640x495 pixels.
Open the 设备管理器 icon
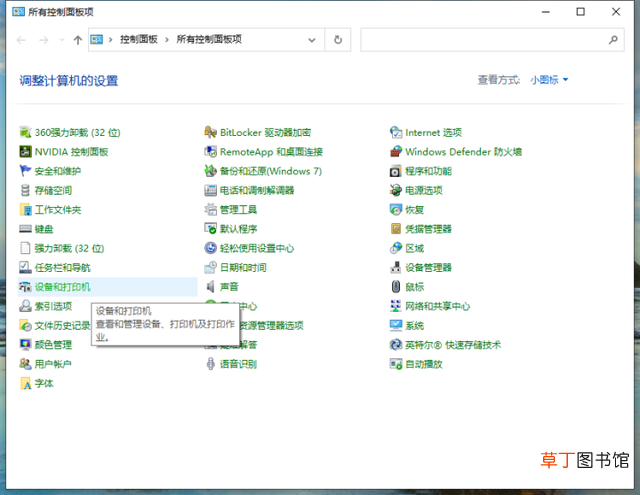coord(396,267)
